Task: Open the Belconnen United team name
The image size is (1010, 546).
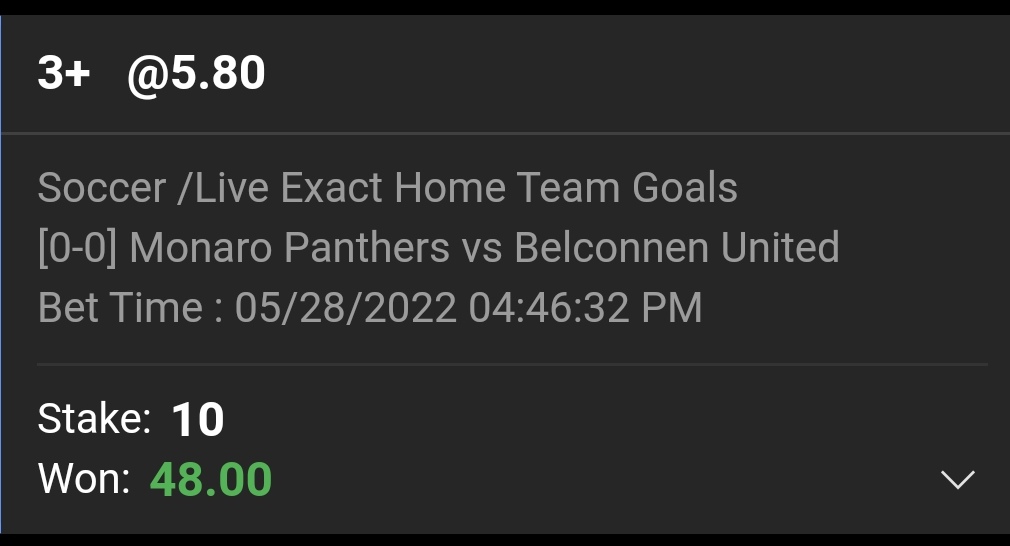Action: tap(676, 248)
